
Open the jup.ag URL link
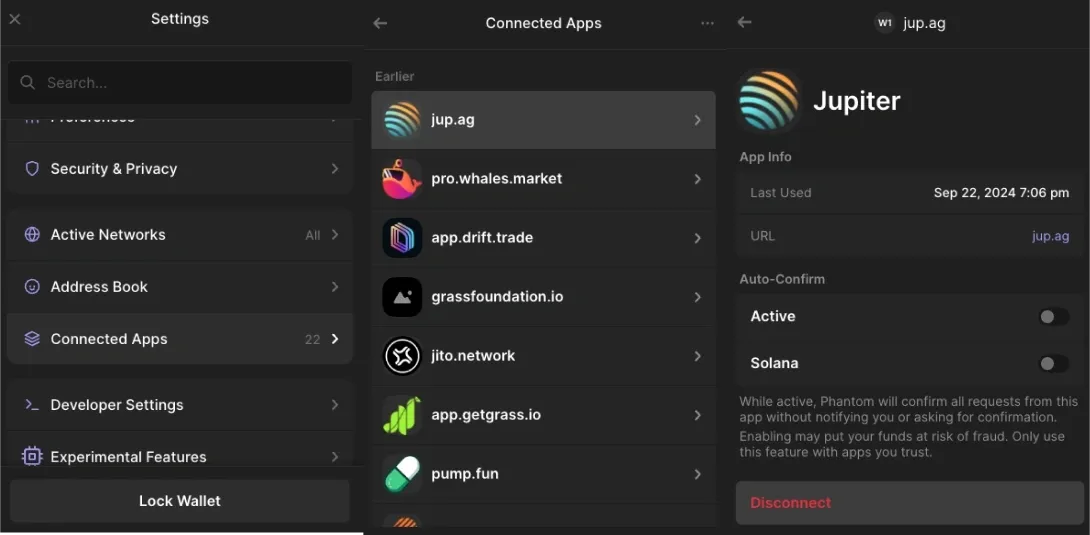[x=1050, y=236]
